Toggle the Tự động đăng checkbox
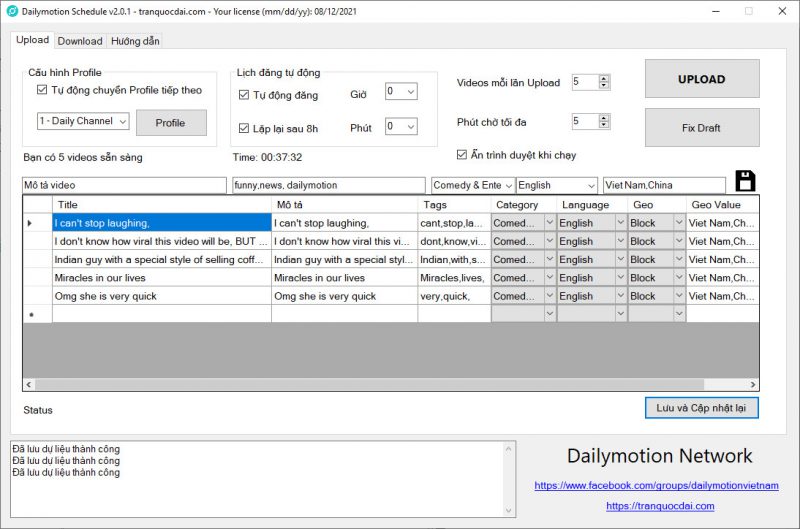Image resolution: width=800 pixels, height=529 pixels. tap(244, 95)
